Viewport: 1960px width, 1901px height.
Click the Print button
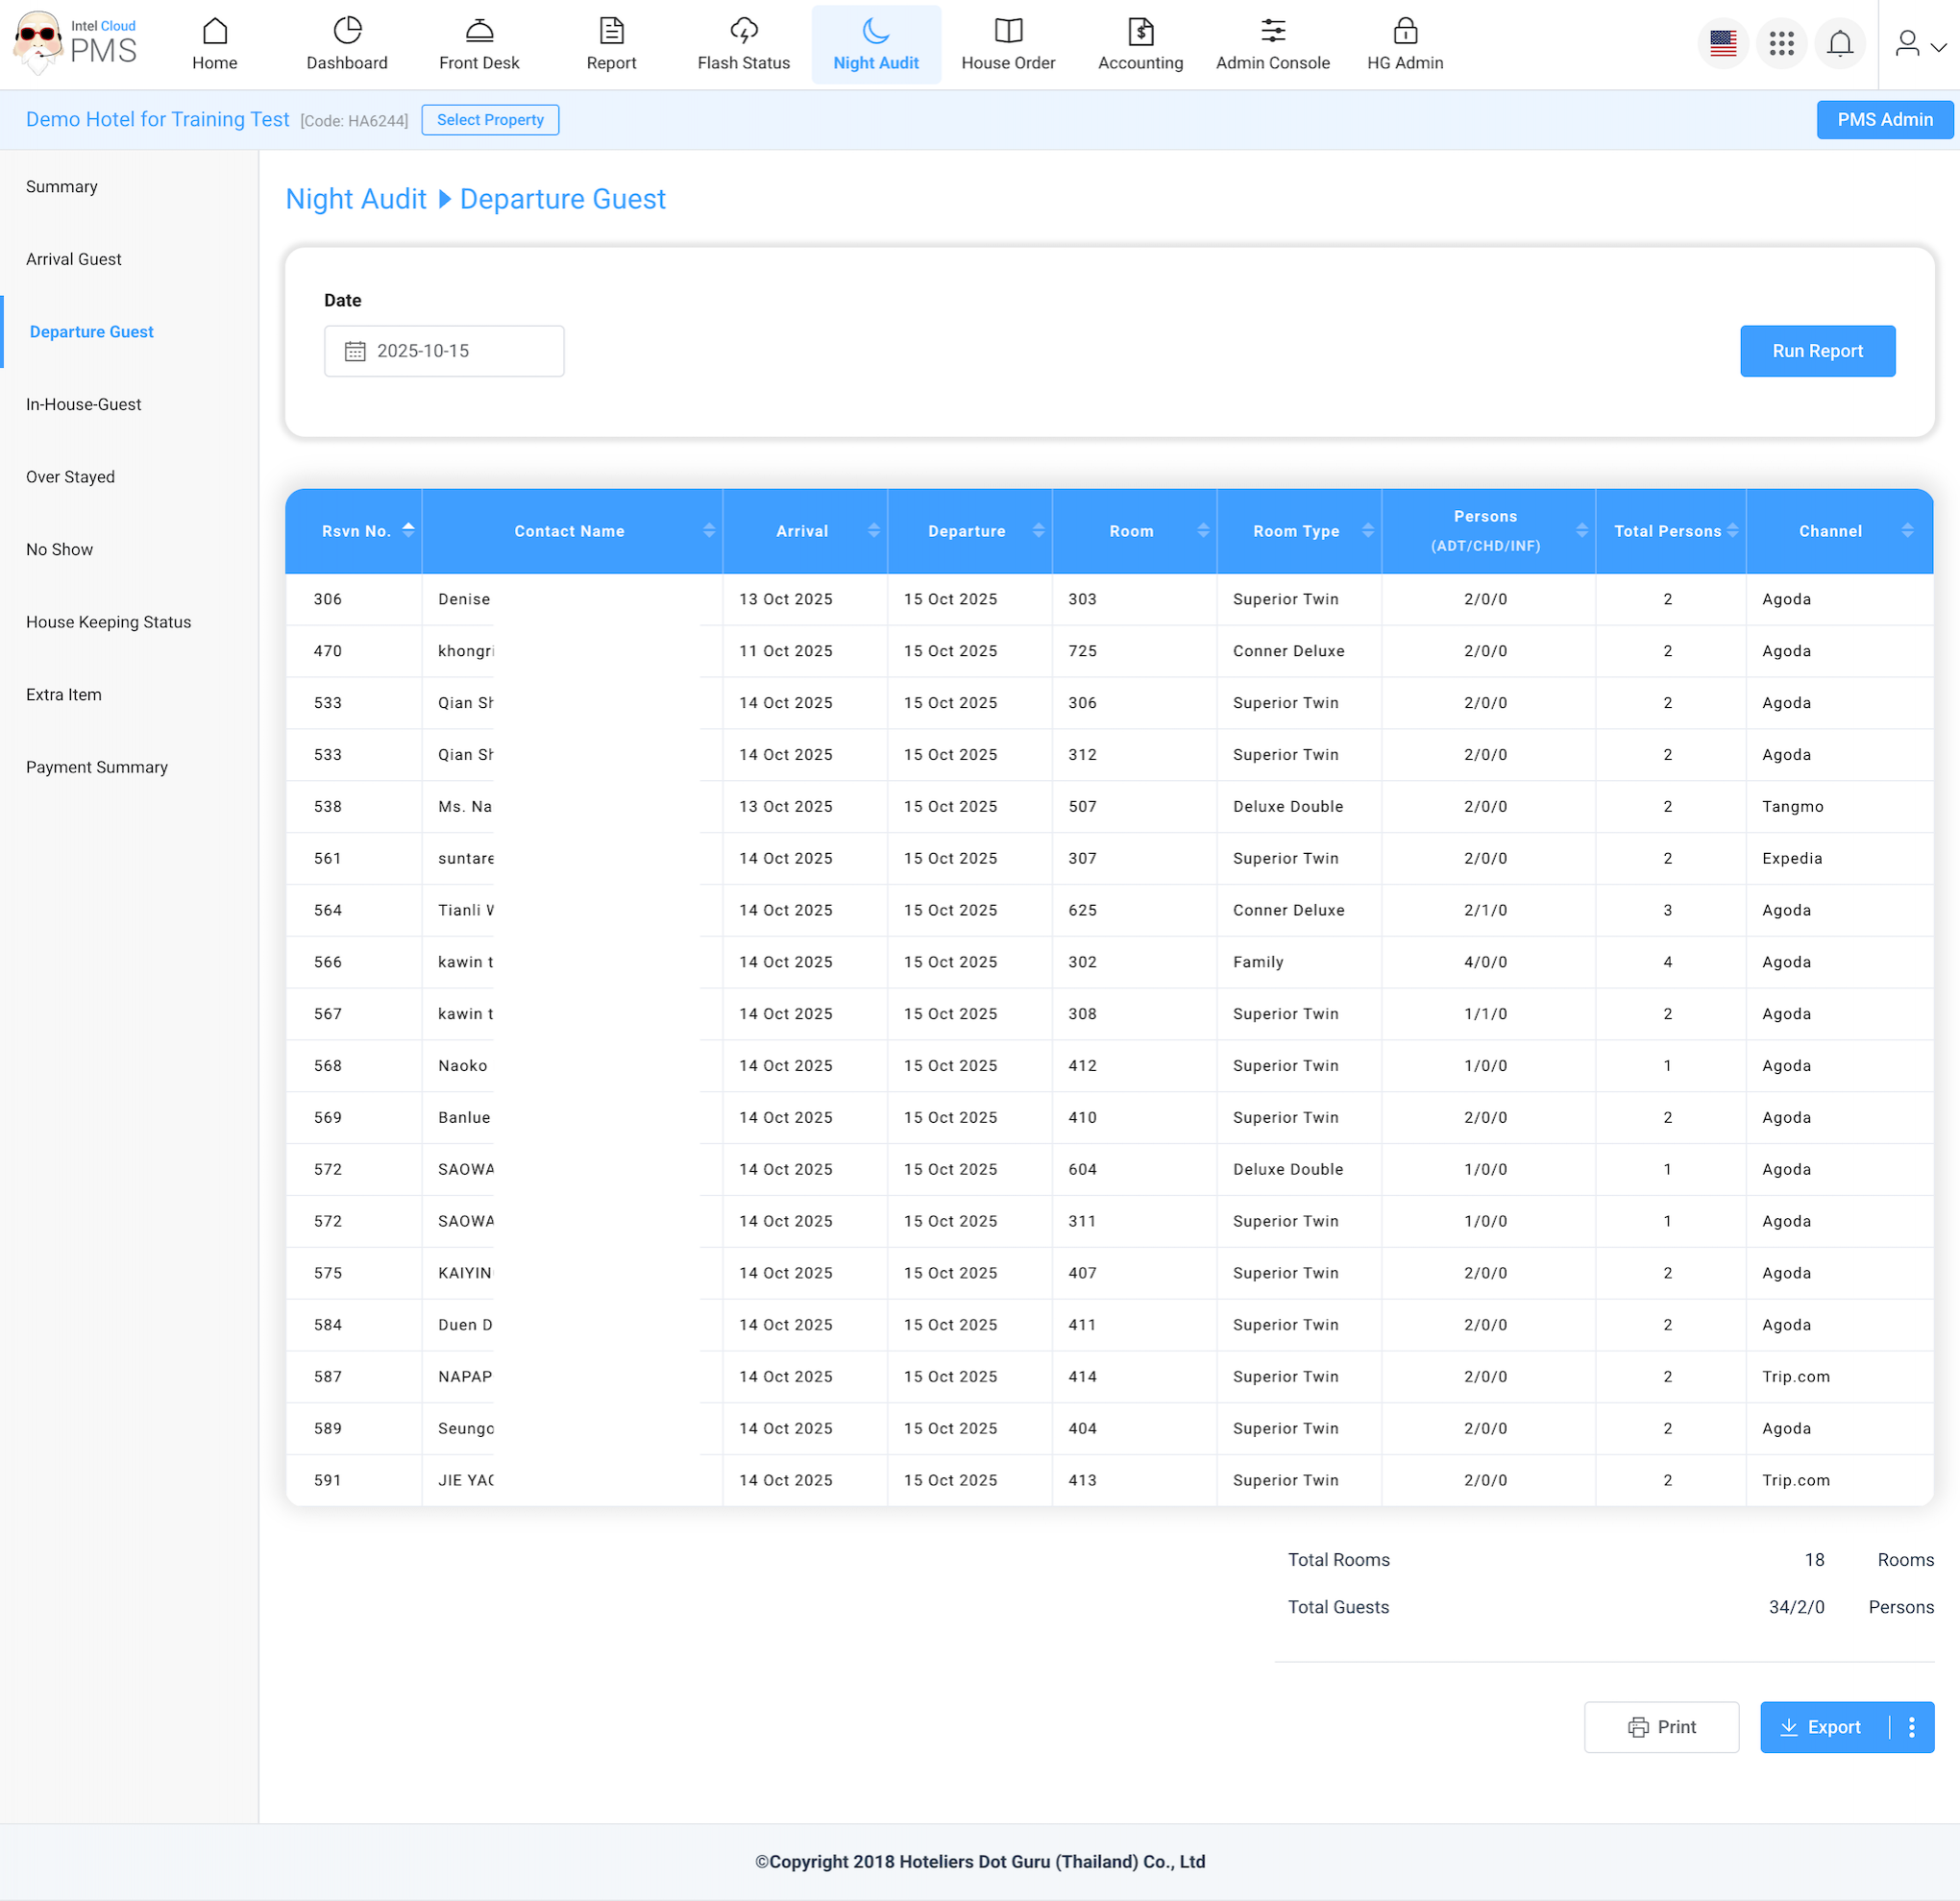[1661, 1727]
